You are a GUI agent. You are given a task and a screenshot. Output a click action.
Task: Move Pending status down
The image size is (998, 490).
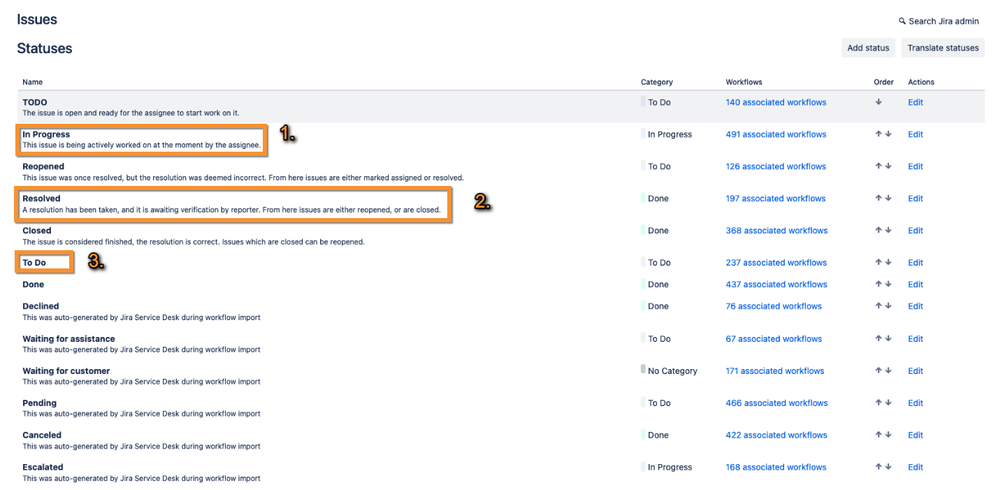[x=888, y=403]
